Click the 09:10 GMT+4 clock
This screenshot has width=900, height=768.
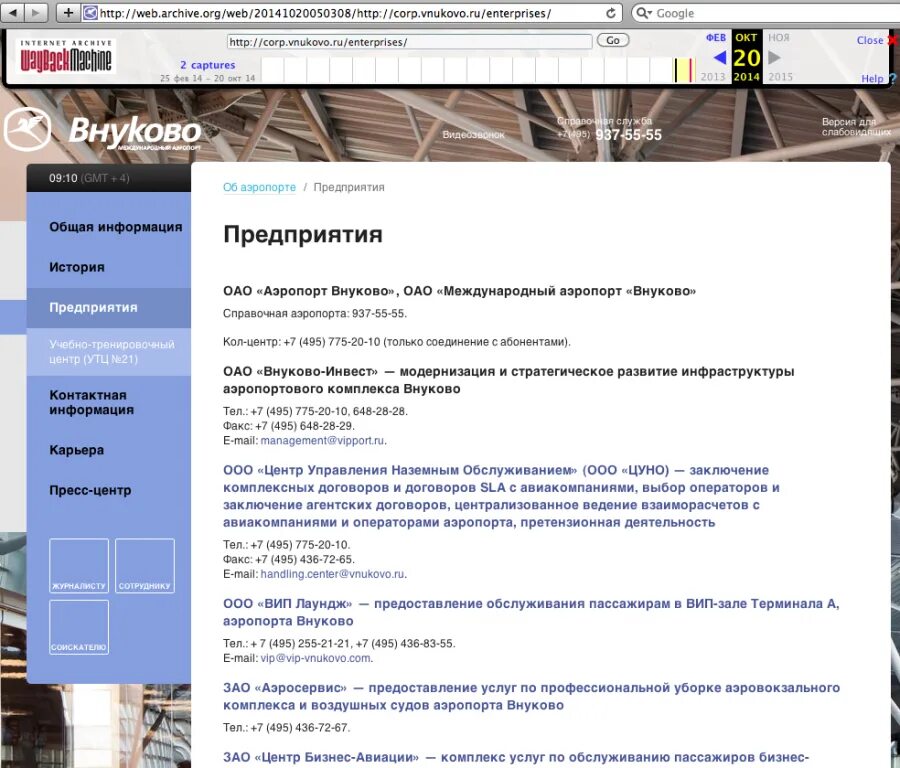point(89,178)
